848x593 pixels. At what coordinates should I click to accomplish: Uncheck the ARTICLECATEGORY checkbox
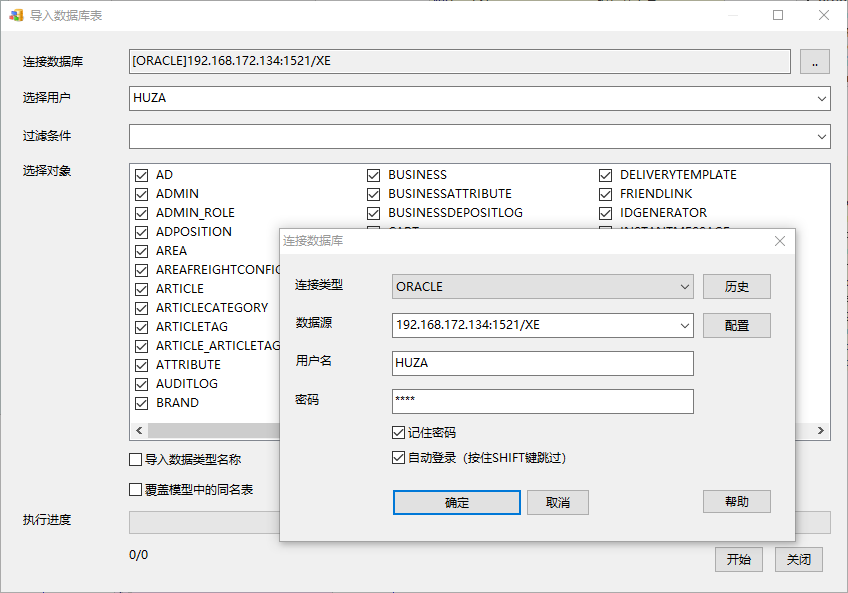pos(141,308)
